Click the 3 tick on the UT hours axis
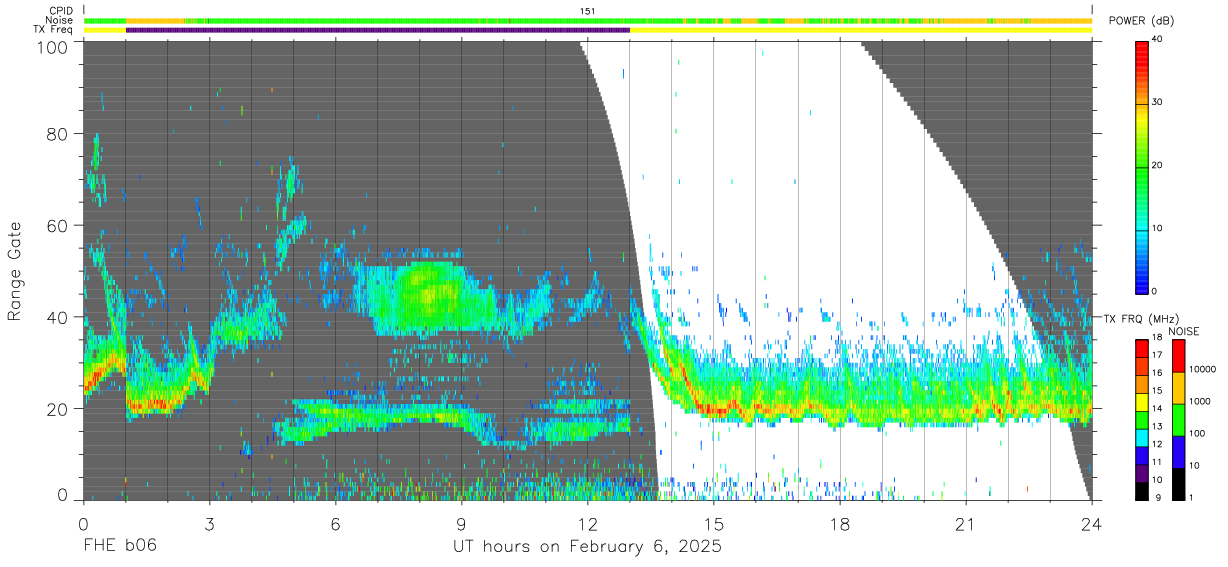The height and width of the screenshot is (567, 1228). (x=209, y=524)
